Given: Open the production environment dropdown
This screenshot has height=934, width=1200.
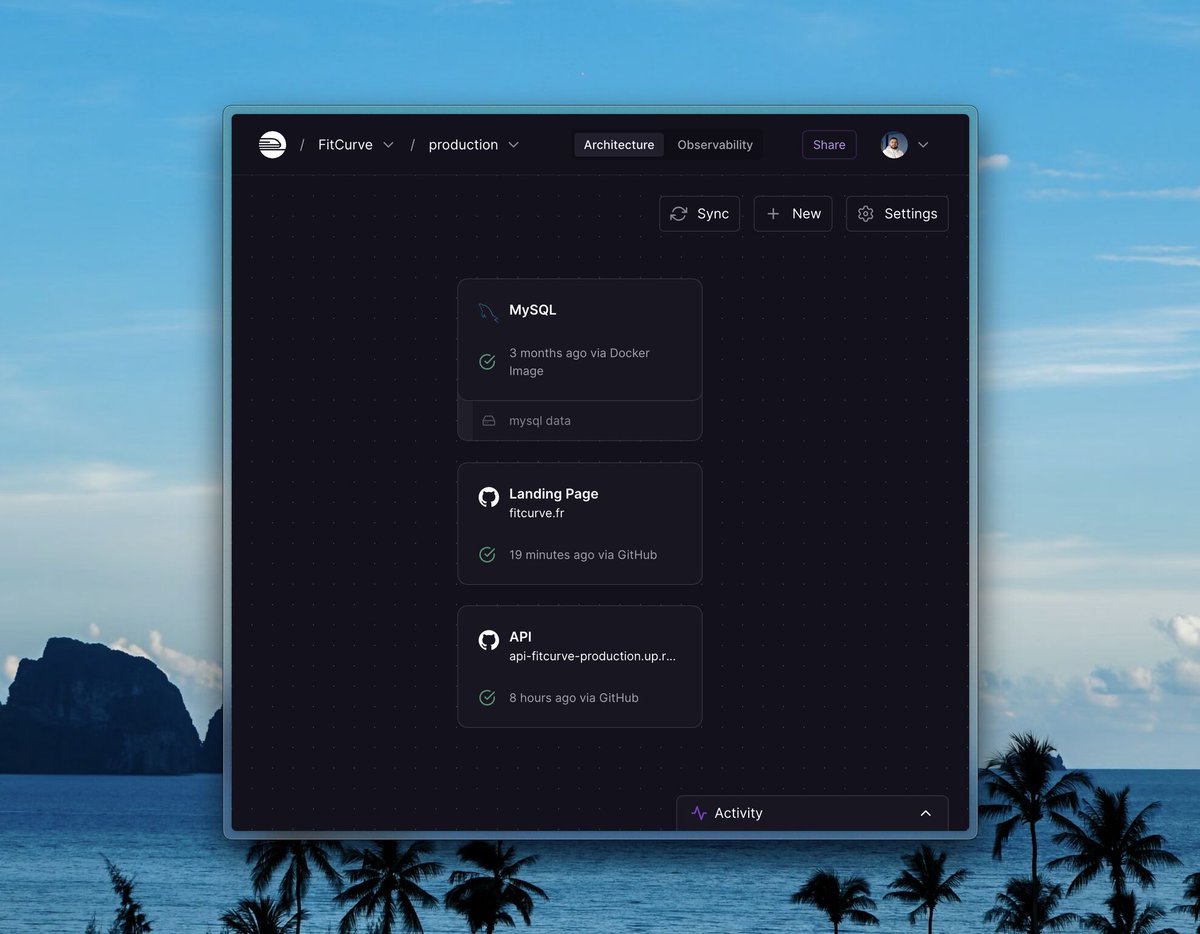Looking at the screenshot, I should tap(474, 145).
